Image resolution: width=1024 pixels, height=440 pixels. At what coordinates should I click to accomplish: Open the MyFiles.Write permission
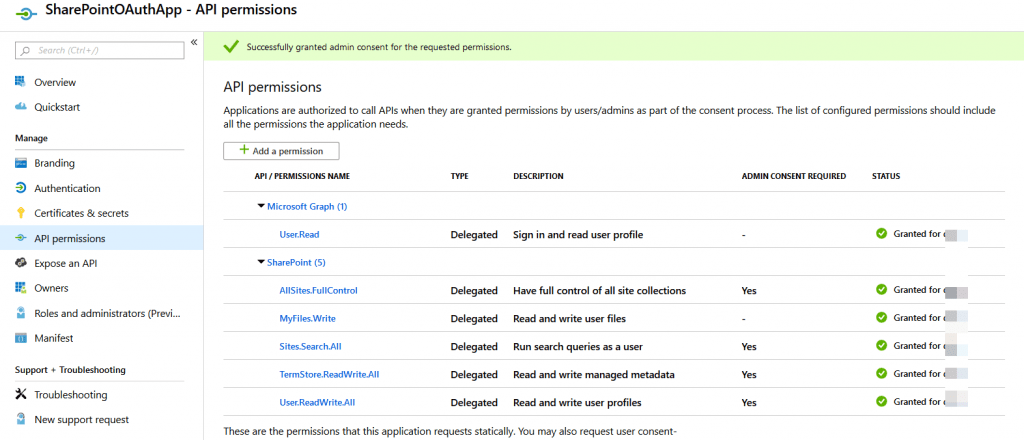point(307,319)
